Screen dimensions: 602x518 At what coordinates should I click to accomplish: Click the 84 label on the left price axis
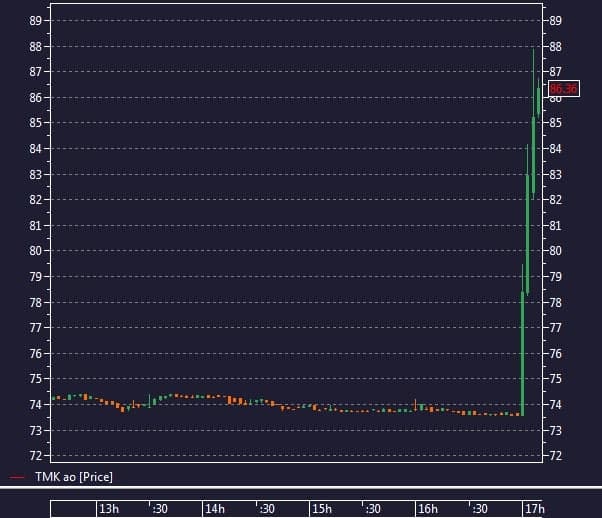(35, 149)
